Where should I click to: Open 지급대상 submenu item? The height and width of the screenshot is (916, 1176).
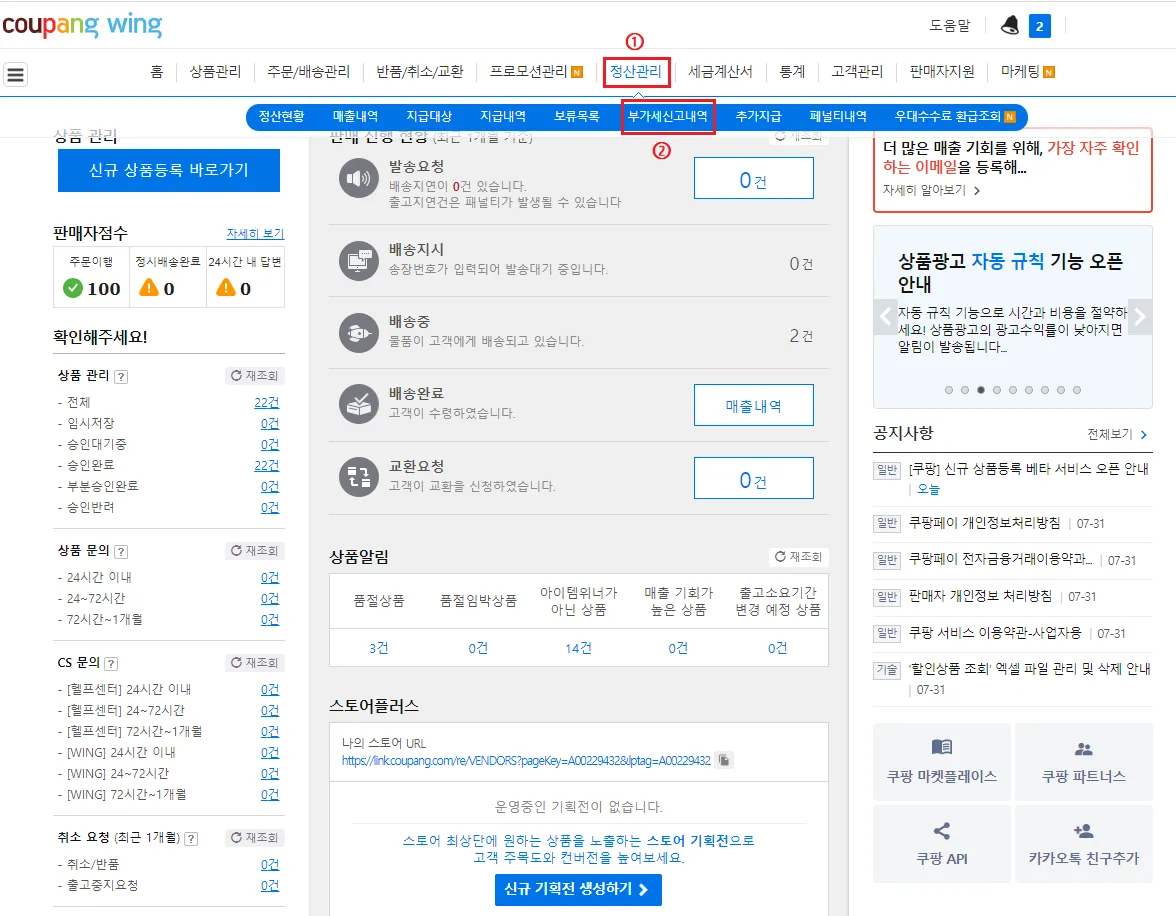[429, 117]
